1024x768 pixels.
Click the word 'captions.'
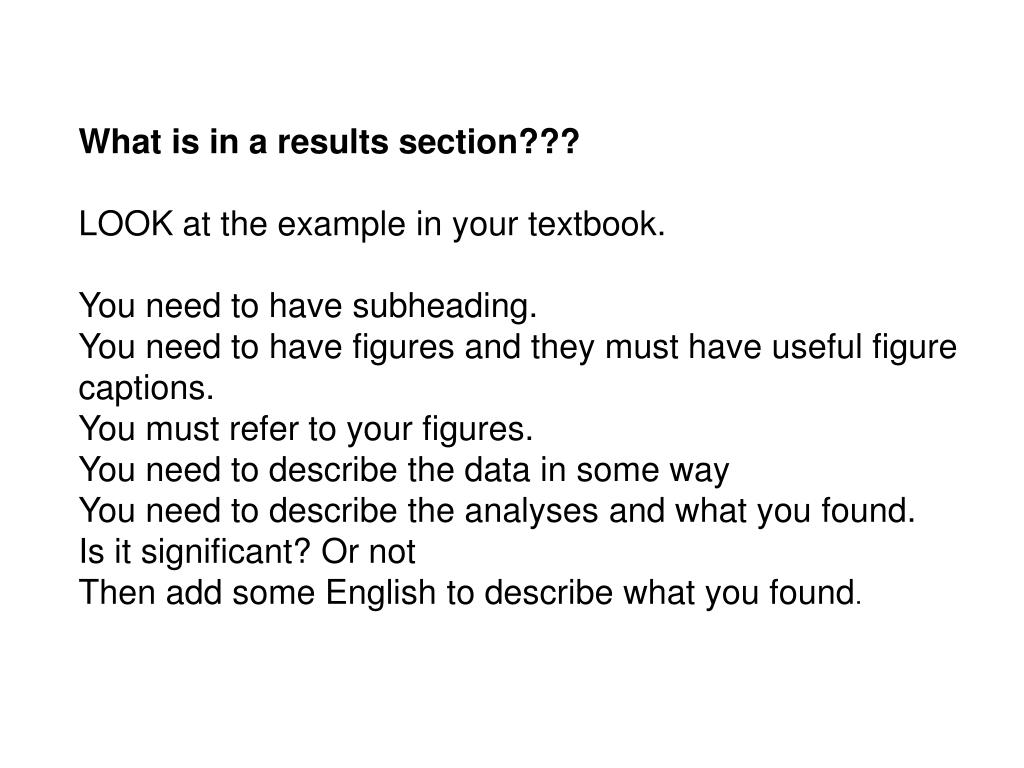tap(146, 389)
